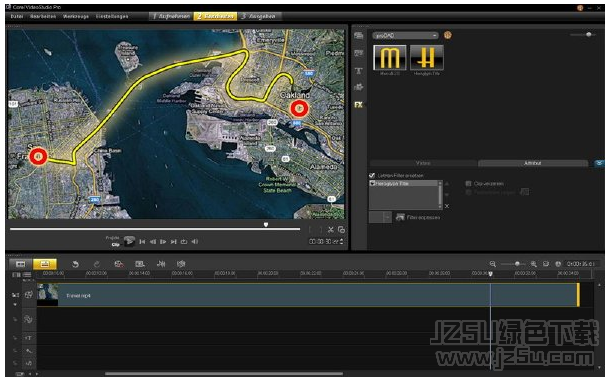The height and width of the screenshot is (384, 612).
Task: Open the Graphics library panel icon
Action: pyautogui.click(x=358, y=87)
